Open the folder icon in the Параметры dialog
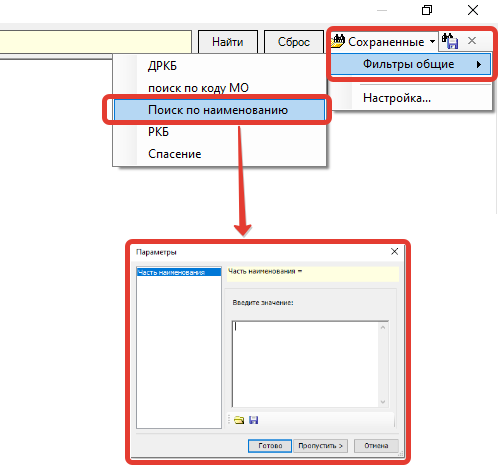The height and width of the screenshot is (465, 498). point(239,420)
